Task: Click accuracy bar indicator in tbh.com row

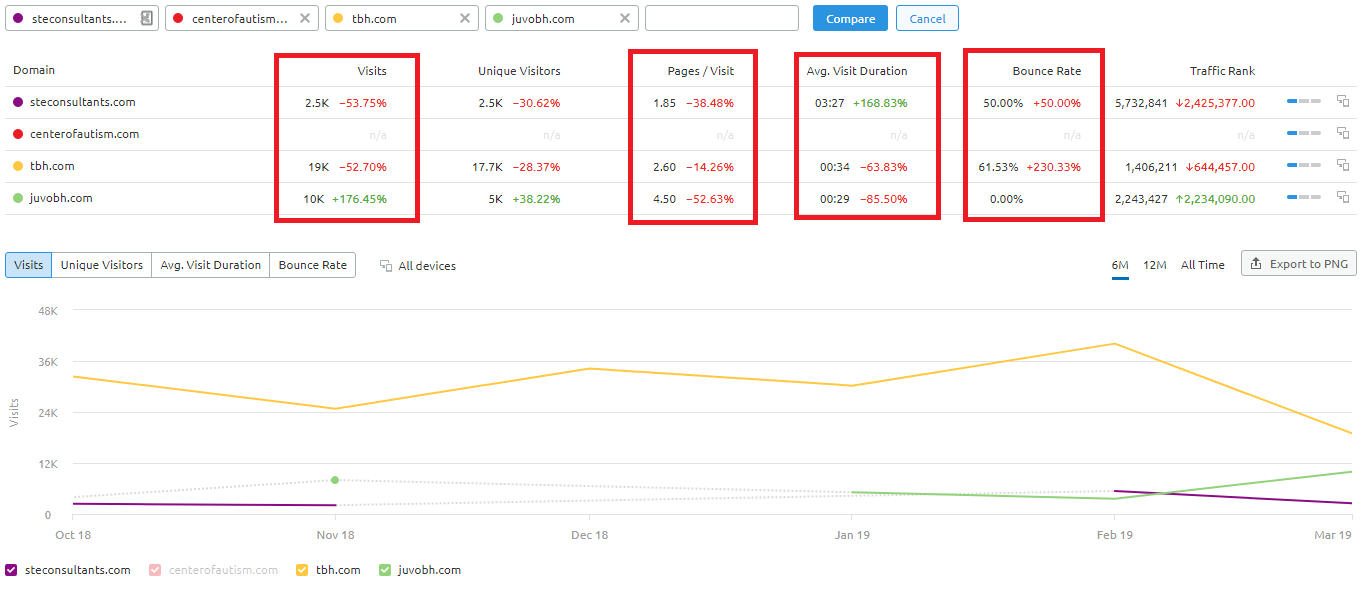Action: pyautogui.click(x=1304, y=166)
